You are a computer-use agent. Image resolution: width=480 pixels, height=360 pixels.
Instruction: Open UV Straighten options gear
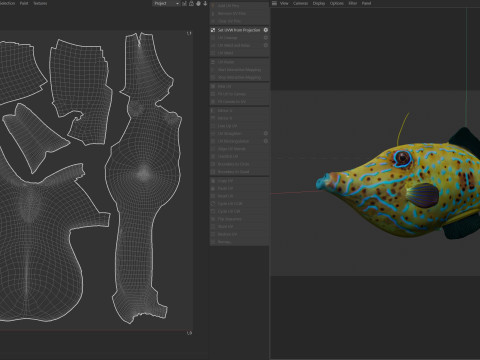pyautogui.click(x=266, y=133)
